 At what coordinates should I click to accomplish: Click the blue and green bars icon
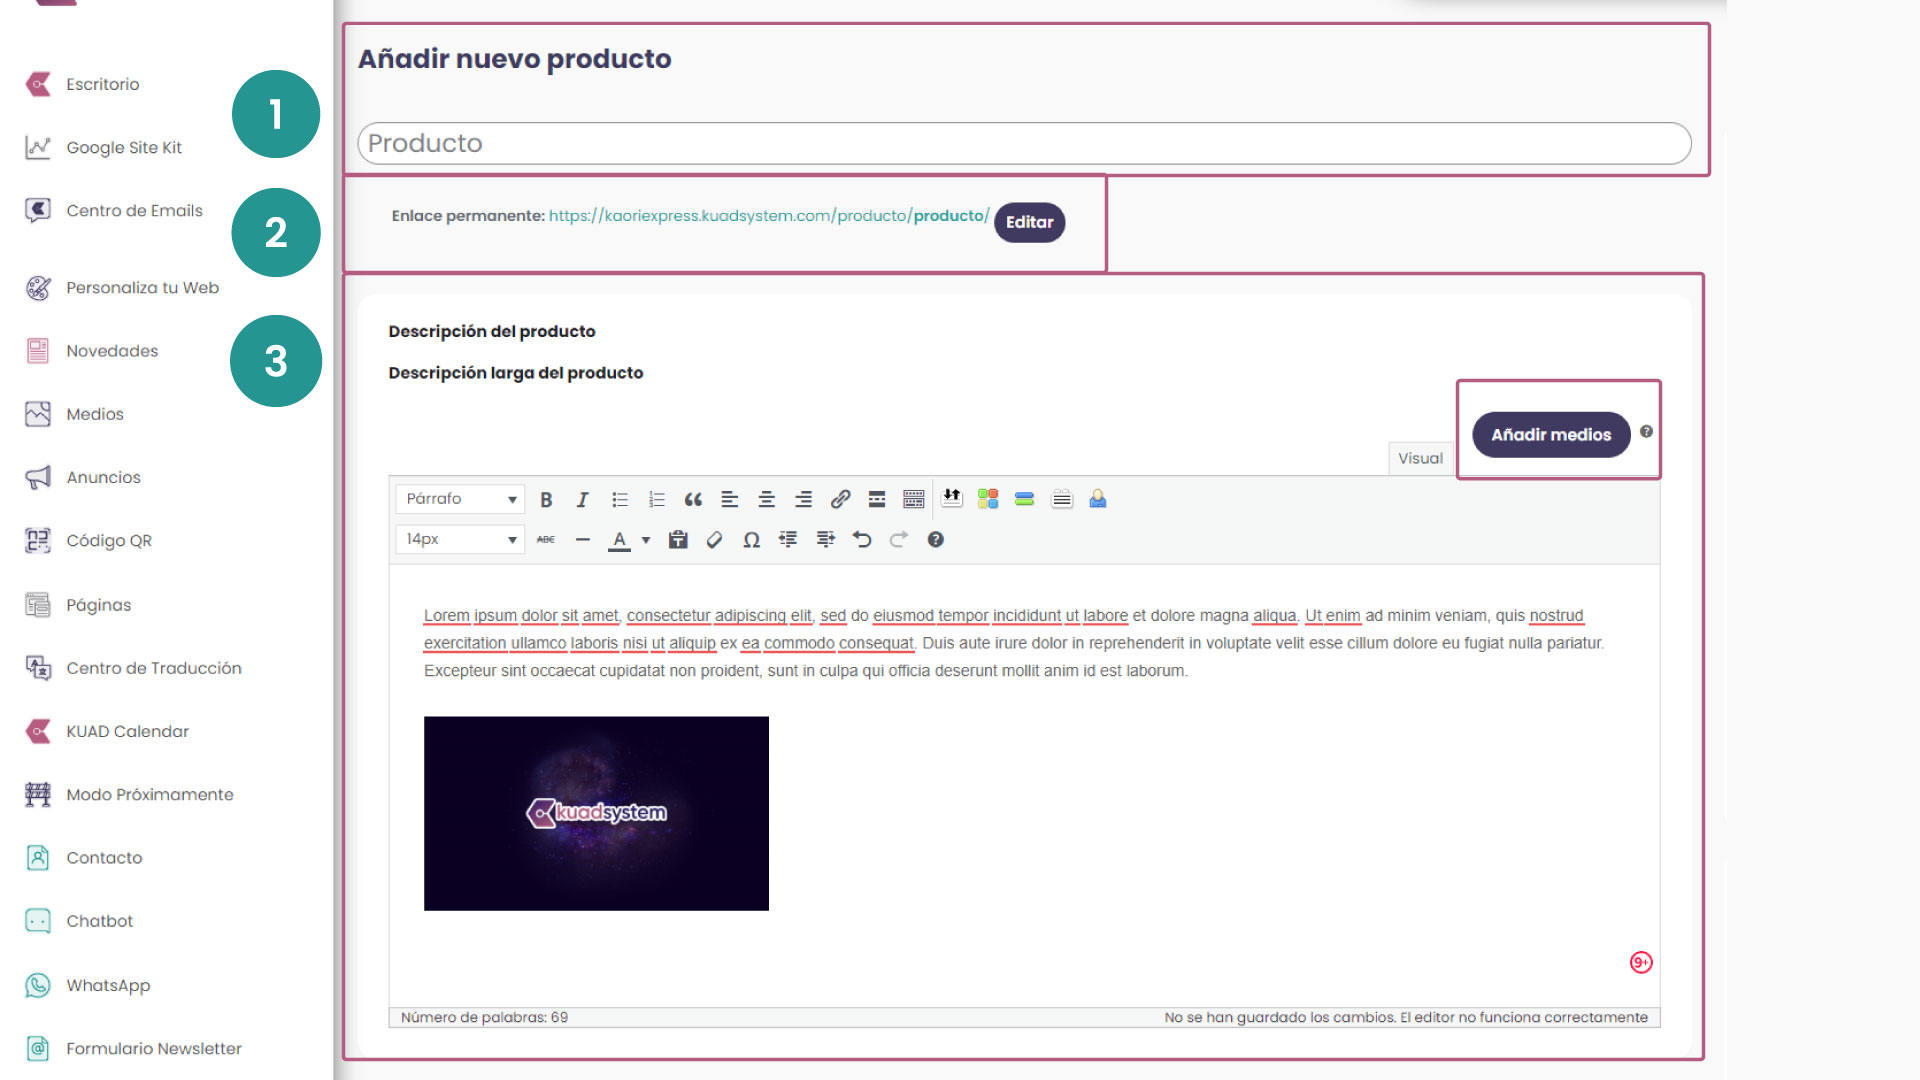[1024, 498]
